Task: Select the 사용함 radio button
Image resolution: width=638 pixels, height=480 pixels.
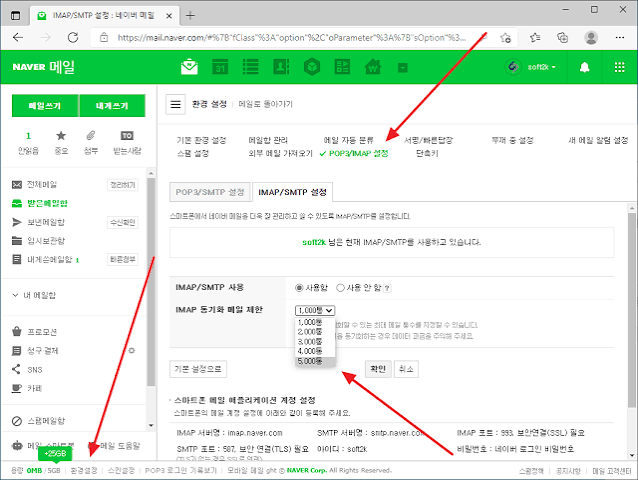Action: click(299, 288)
